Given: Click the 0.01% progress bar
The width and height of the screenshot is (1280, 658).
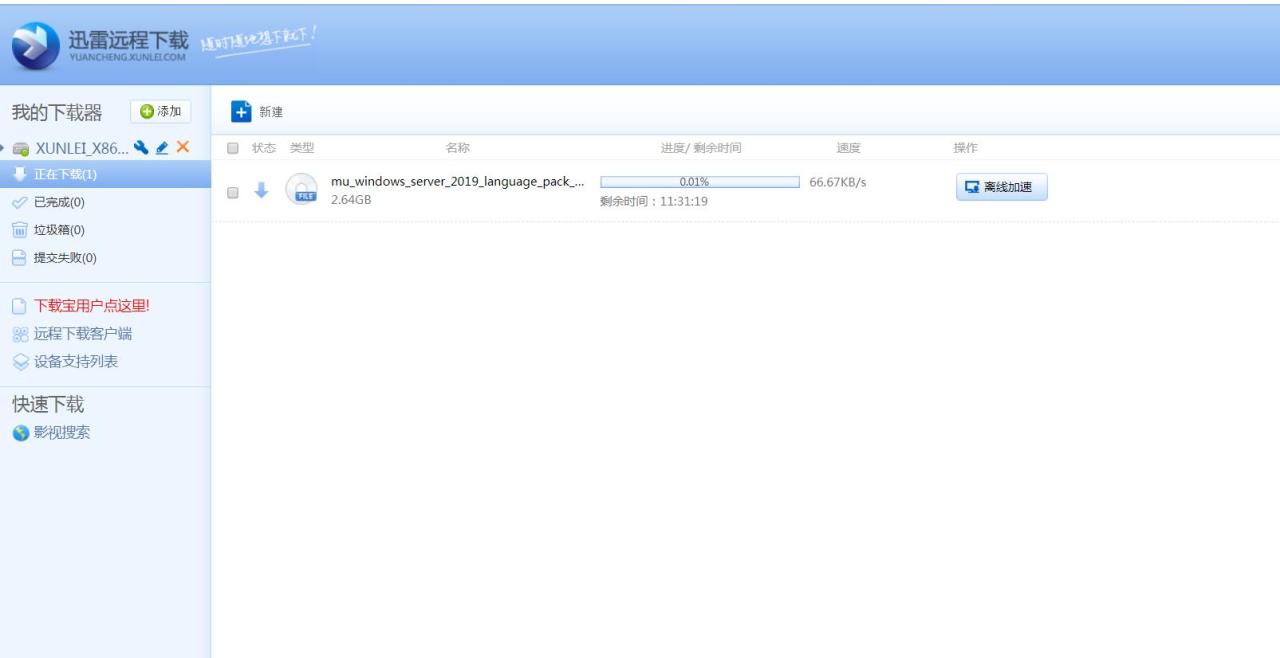Looking at the screenshot, I should 700,182.
